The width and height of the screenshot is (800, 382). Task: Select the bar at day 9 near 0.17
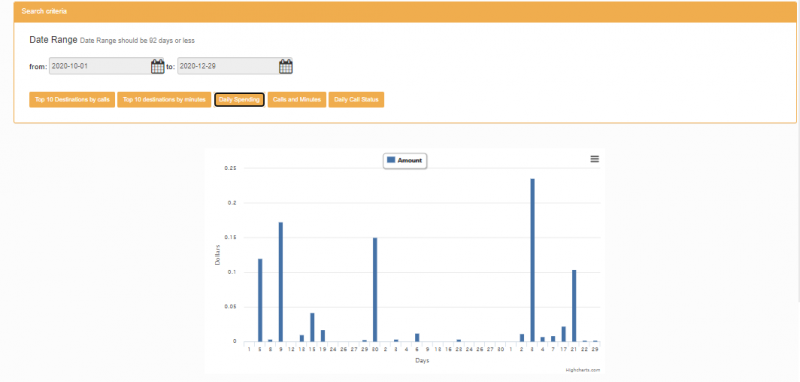(281, 282)
